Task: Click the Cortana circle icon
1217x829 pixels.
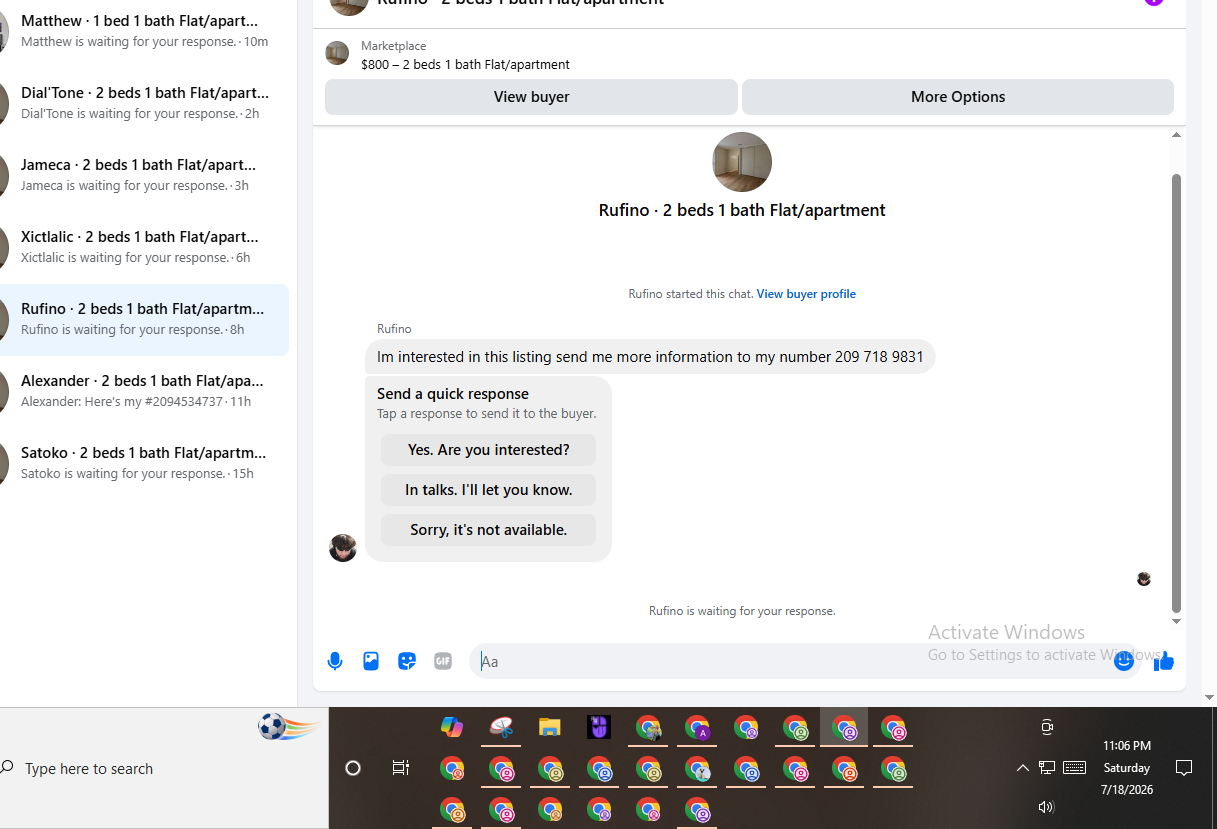Action: (x=353, y=768)
